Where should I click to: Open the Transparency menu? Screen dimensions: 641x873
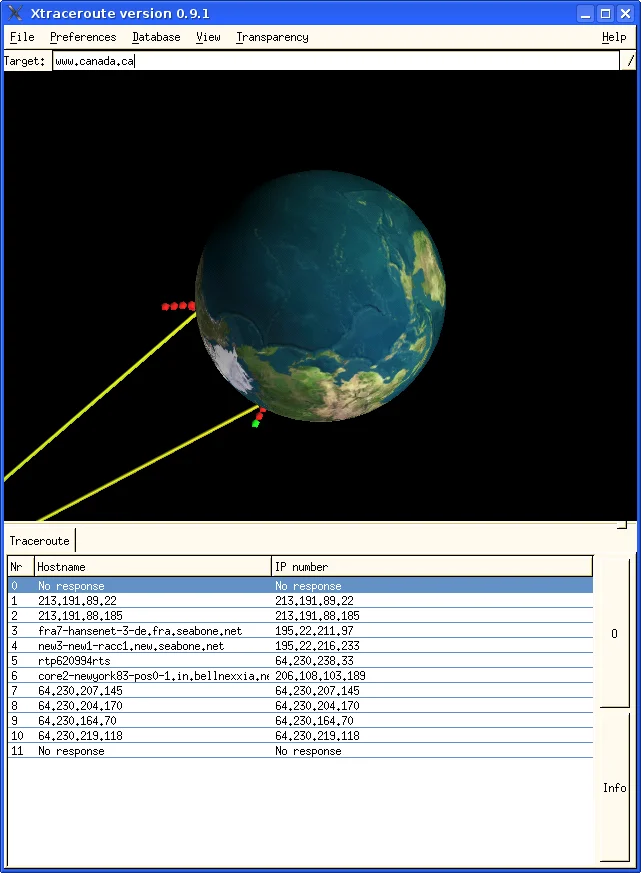272,37
